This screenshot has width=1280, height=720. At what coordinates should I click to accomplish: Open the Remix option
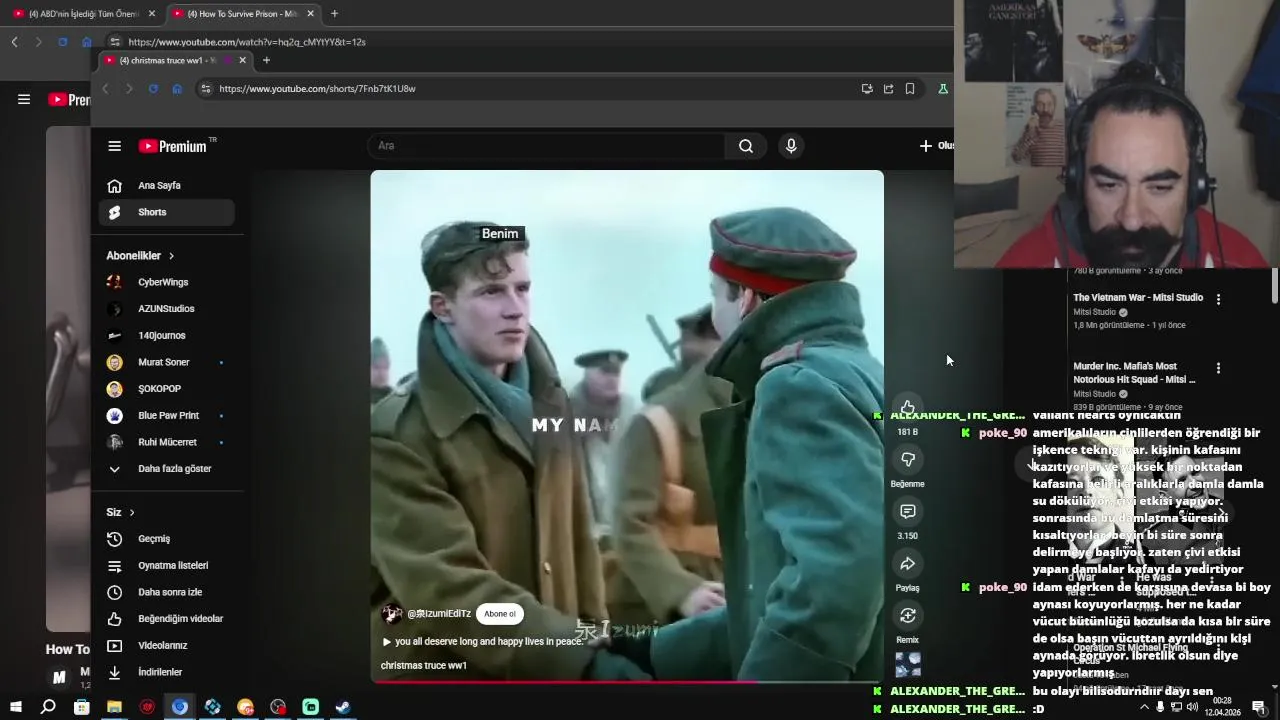tap(908, 615)
